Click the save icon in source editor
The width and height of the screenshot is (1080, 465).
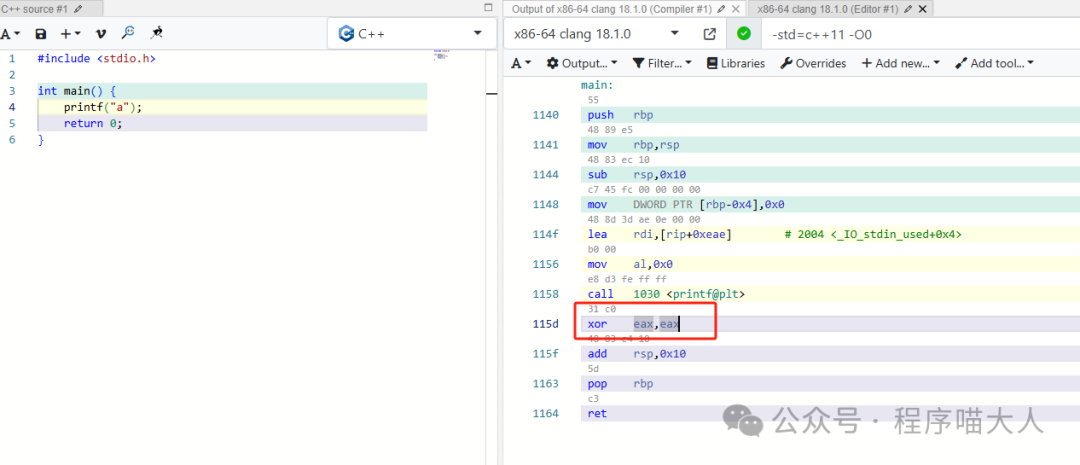click(x=41, y=34)
